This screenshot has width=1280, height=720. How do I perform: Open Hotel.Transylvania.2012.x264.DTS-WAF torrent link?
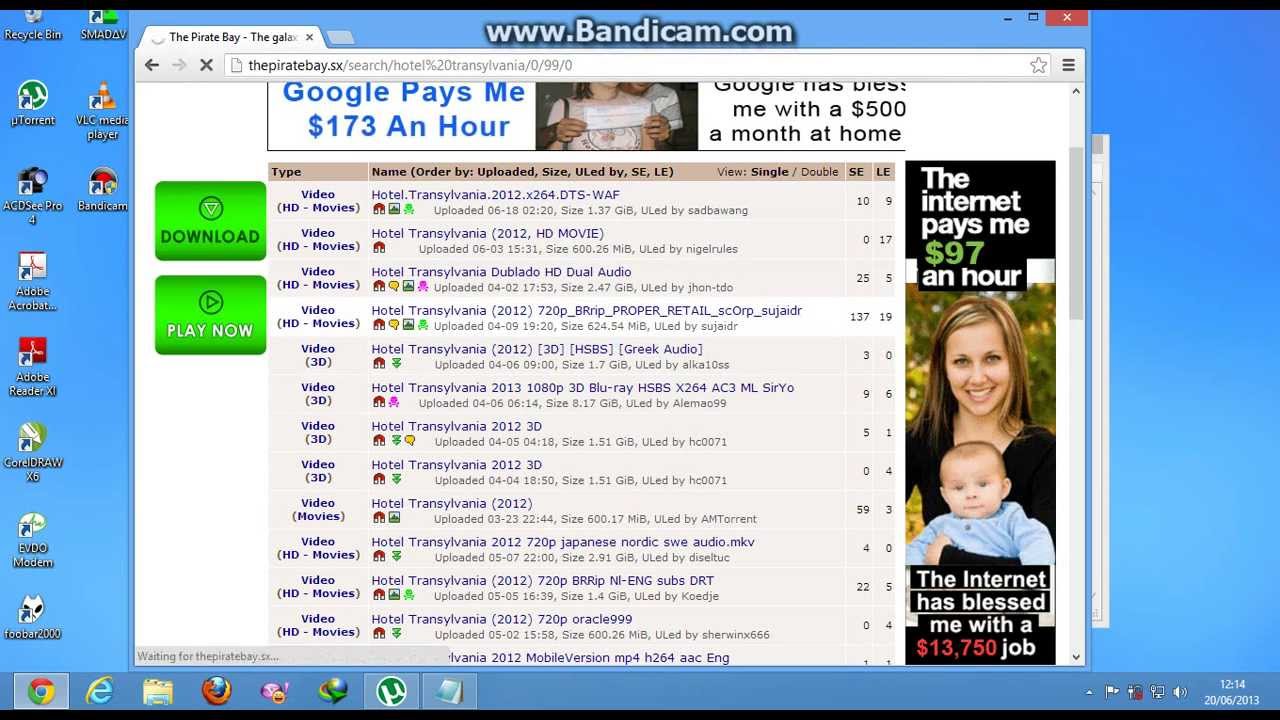(x=495, y=195)
